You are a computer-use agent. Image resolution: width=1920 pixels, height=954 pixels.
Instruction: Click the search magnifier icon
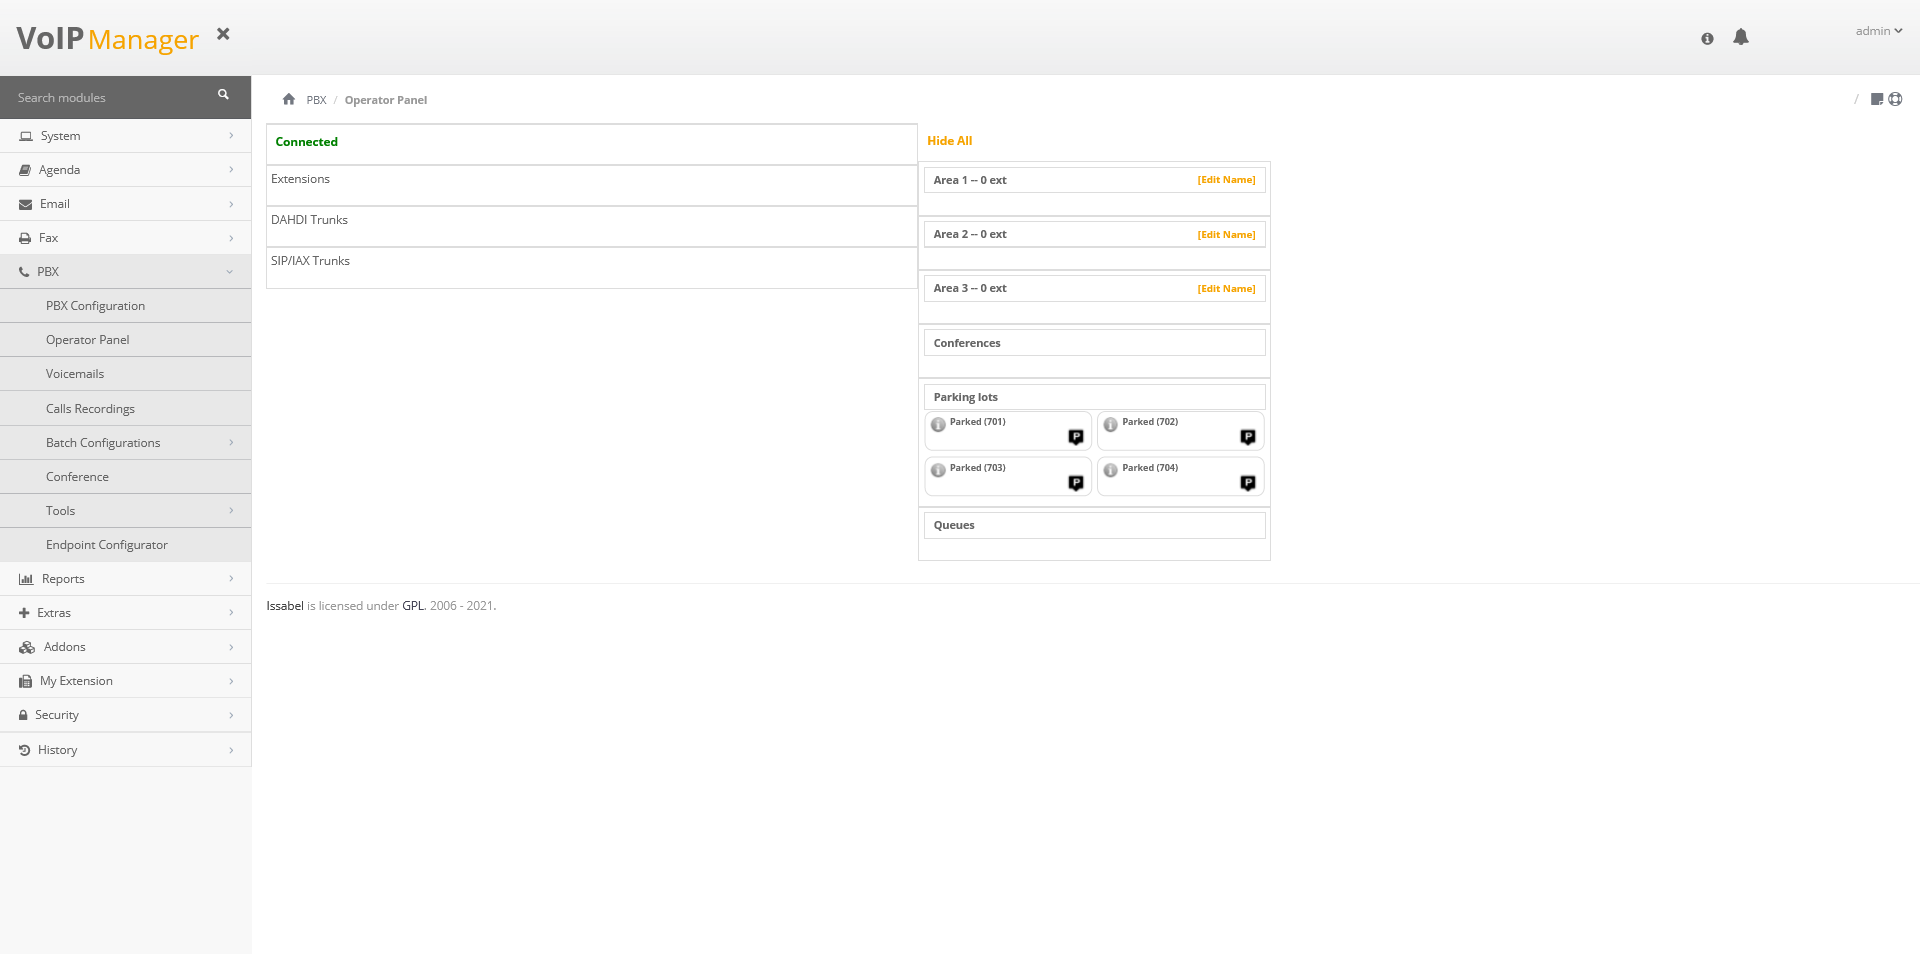tap(223, 95)
